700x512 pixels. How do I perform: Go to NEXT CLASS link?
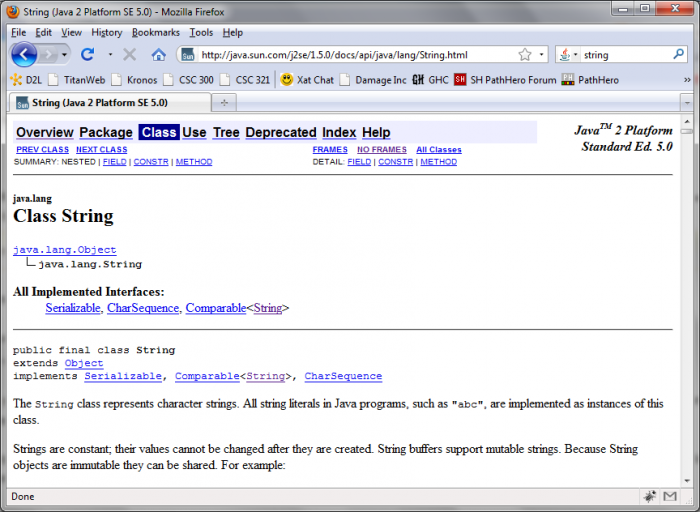pos(101,150)
